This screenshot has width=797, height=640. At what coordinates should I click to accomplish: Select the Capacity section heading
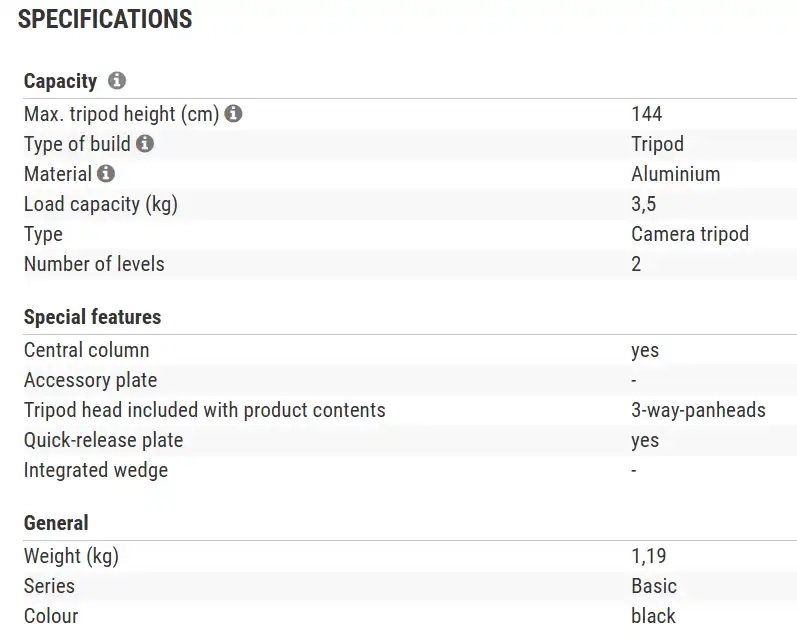60,81
